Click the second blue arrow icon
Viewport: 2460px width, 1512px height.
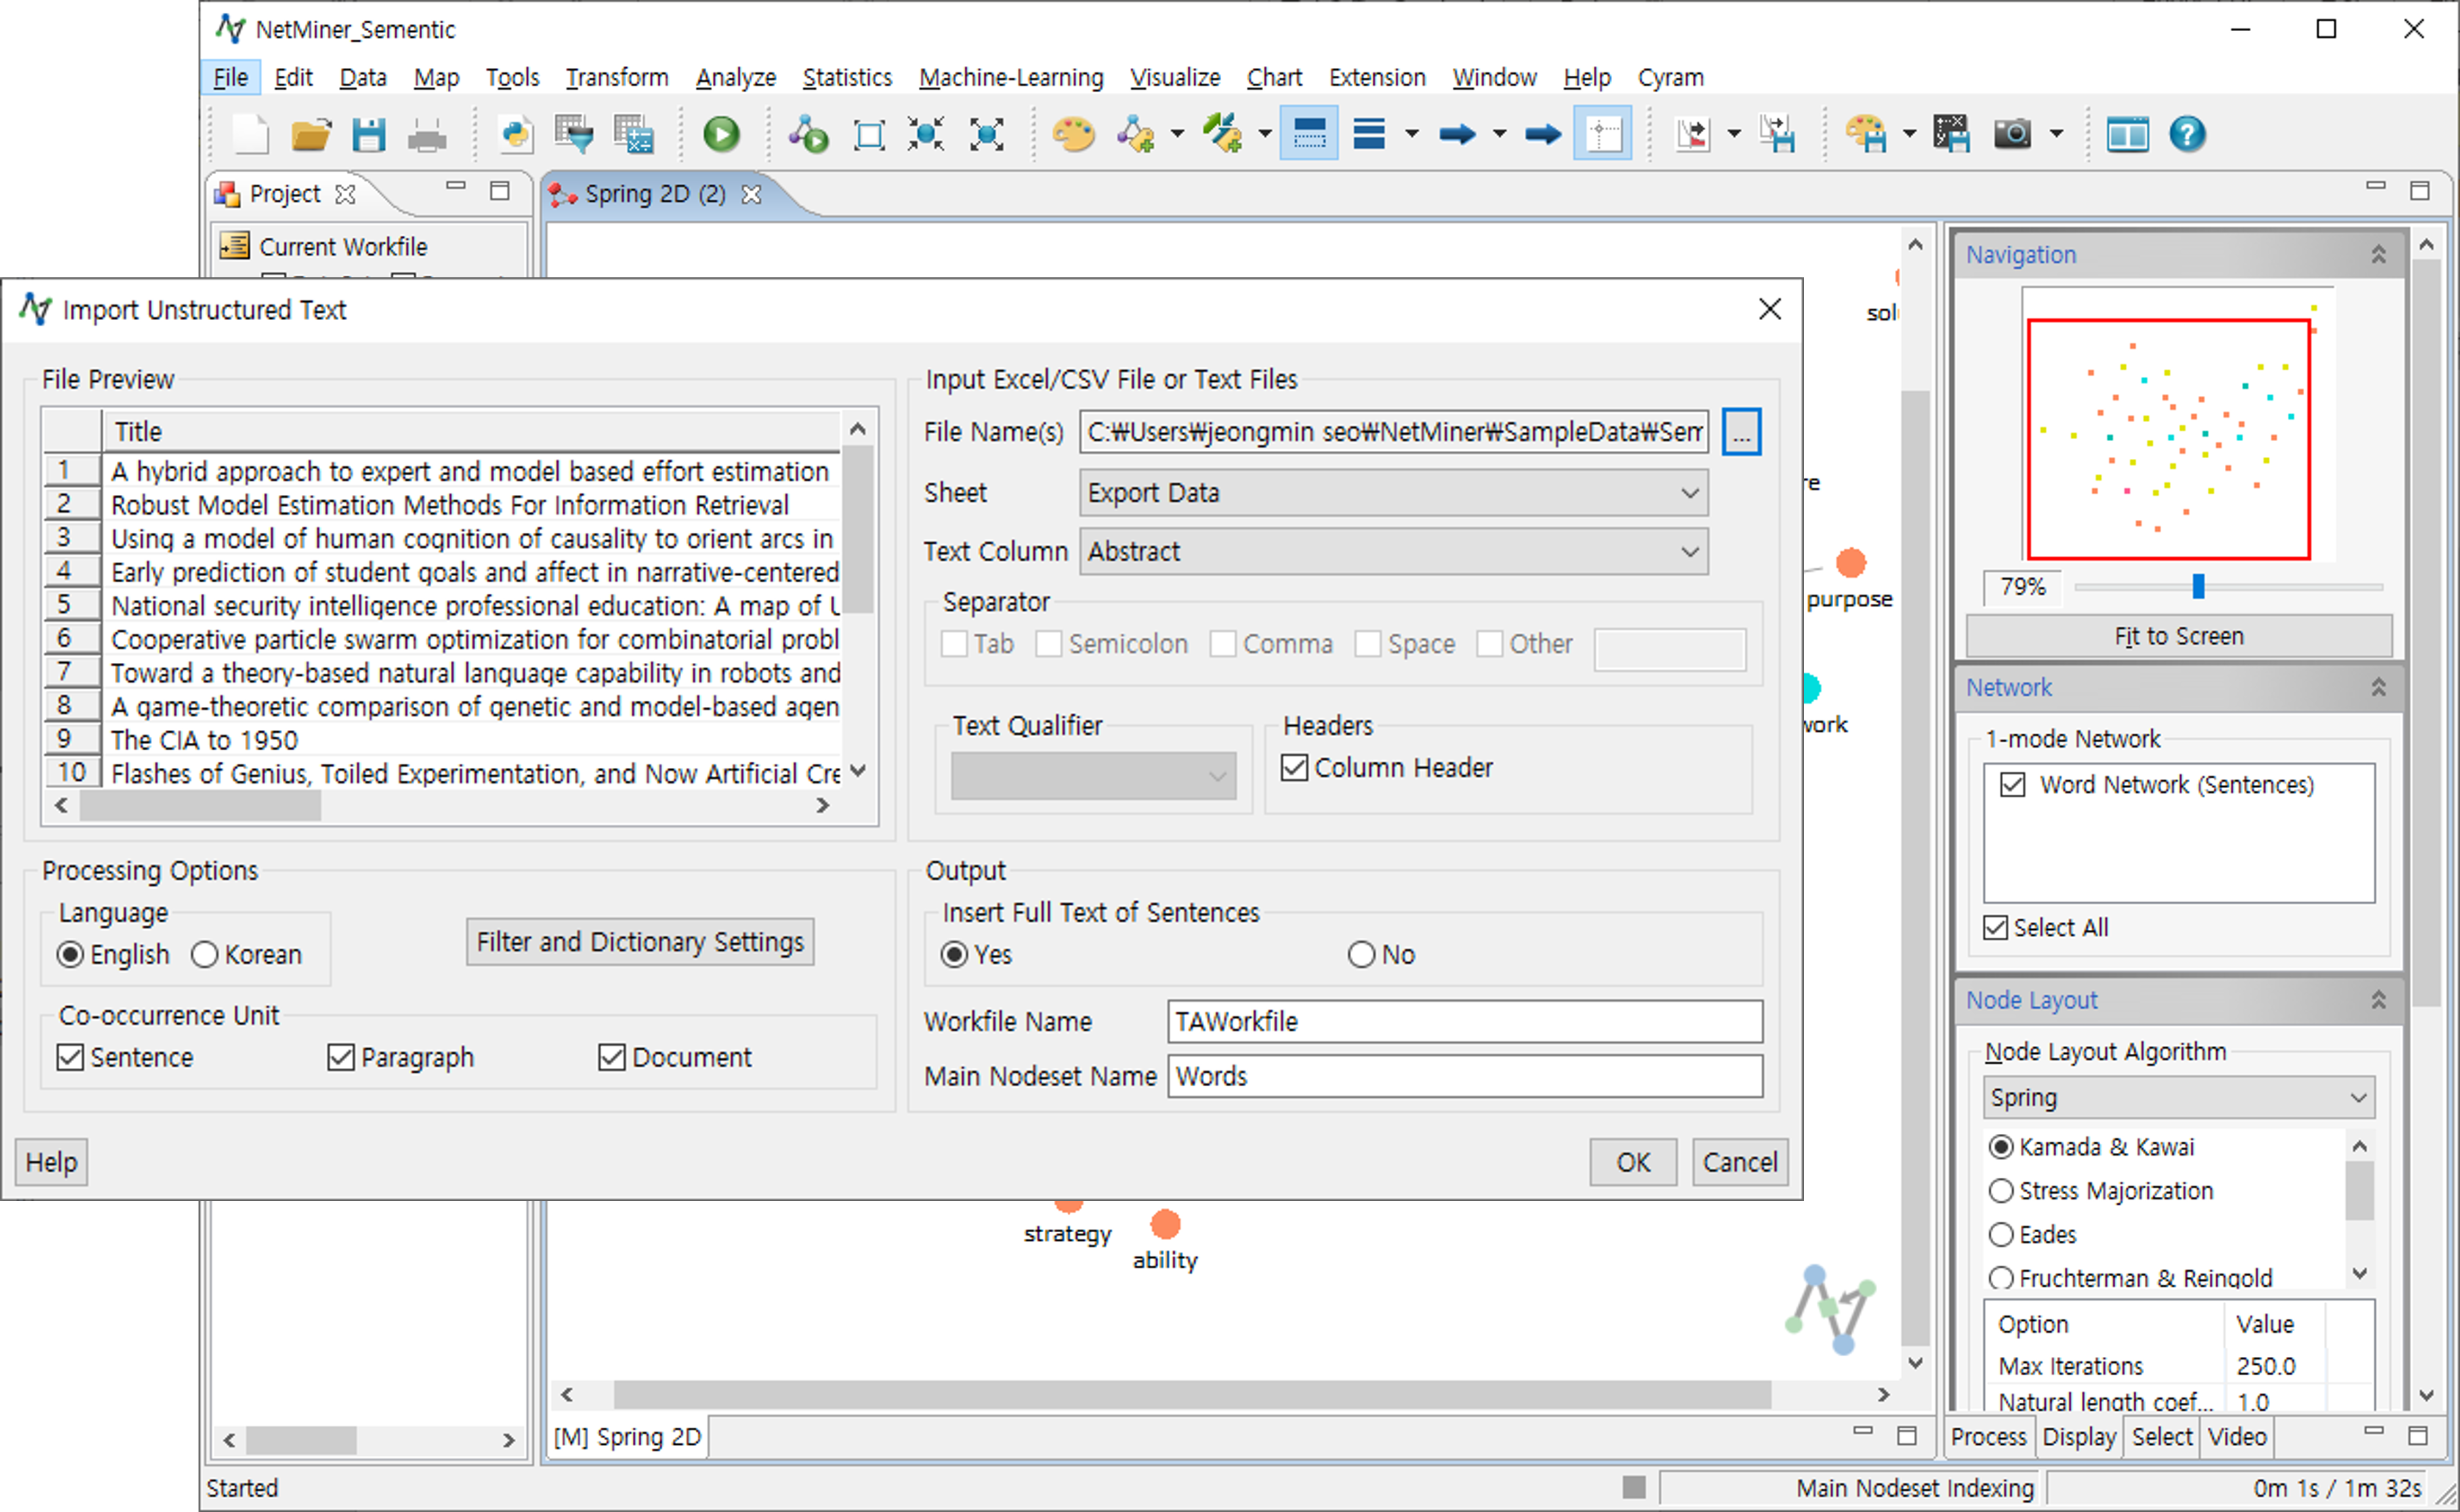pyautogui.click(x=1543, y=134)
